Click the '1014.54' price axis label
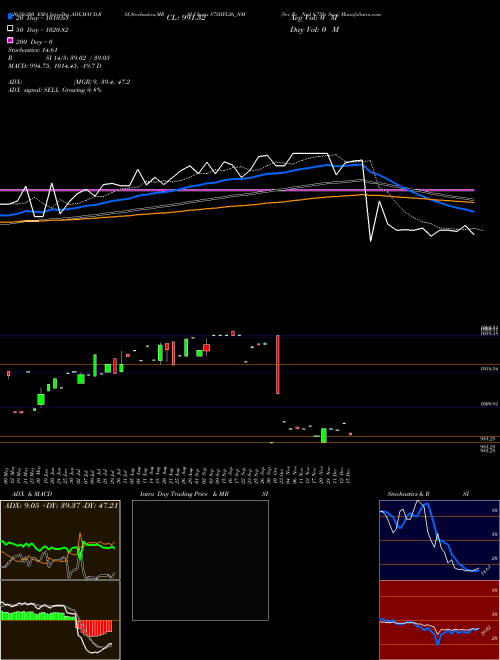 pos(489,368)
